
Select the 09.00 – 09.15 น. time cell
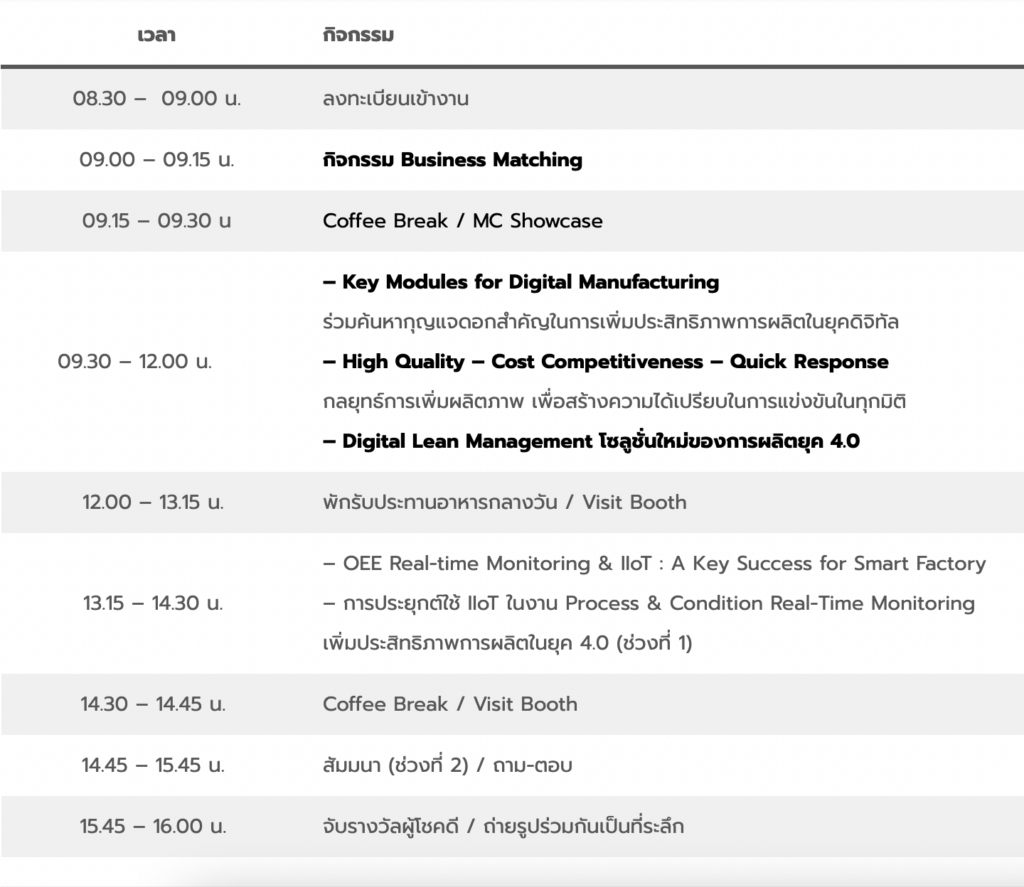pyautogui.click(x=157, y=160)
